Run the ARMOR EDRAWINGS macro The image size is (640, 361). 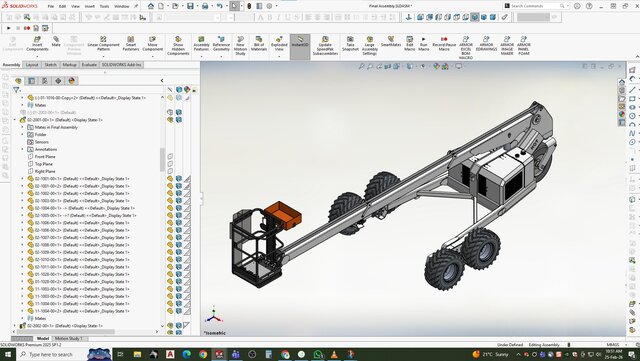click(486, 43)
